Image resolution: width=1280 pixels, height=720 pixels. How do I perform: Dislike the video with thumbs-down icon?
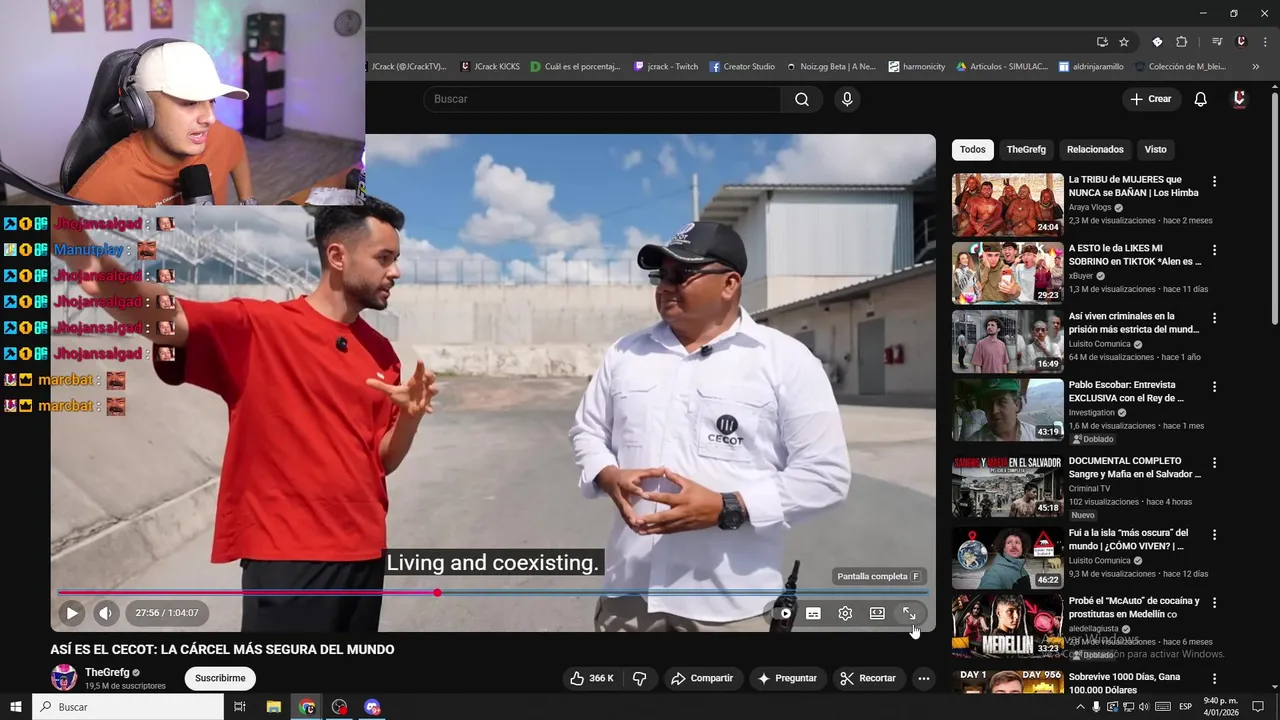tap(639, 678)
